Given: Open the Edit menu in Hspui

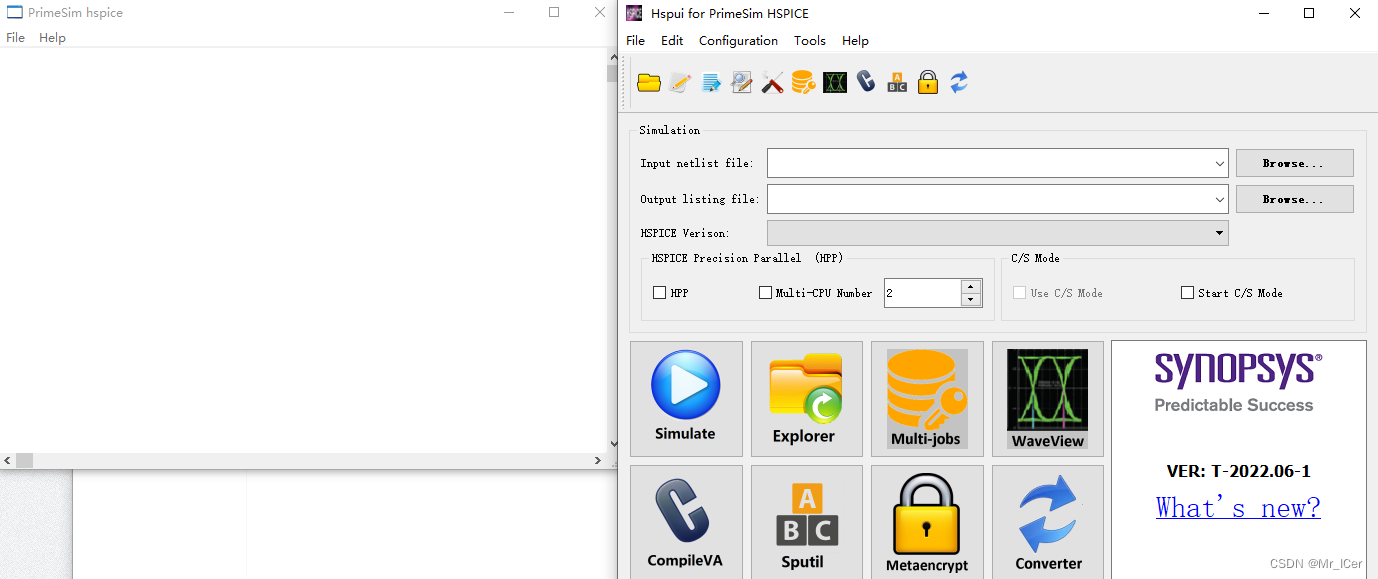Looking at the screenshot, I should click(672, 41).
